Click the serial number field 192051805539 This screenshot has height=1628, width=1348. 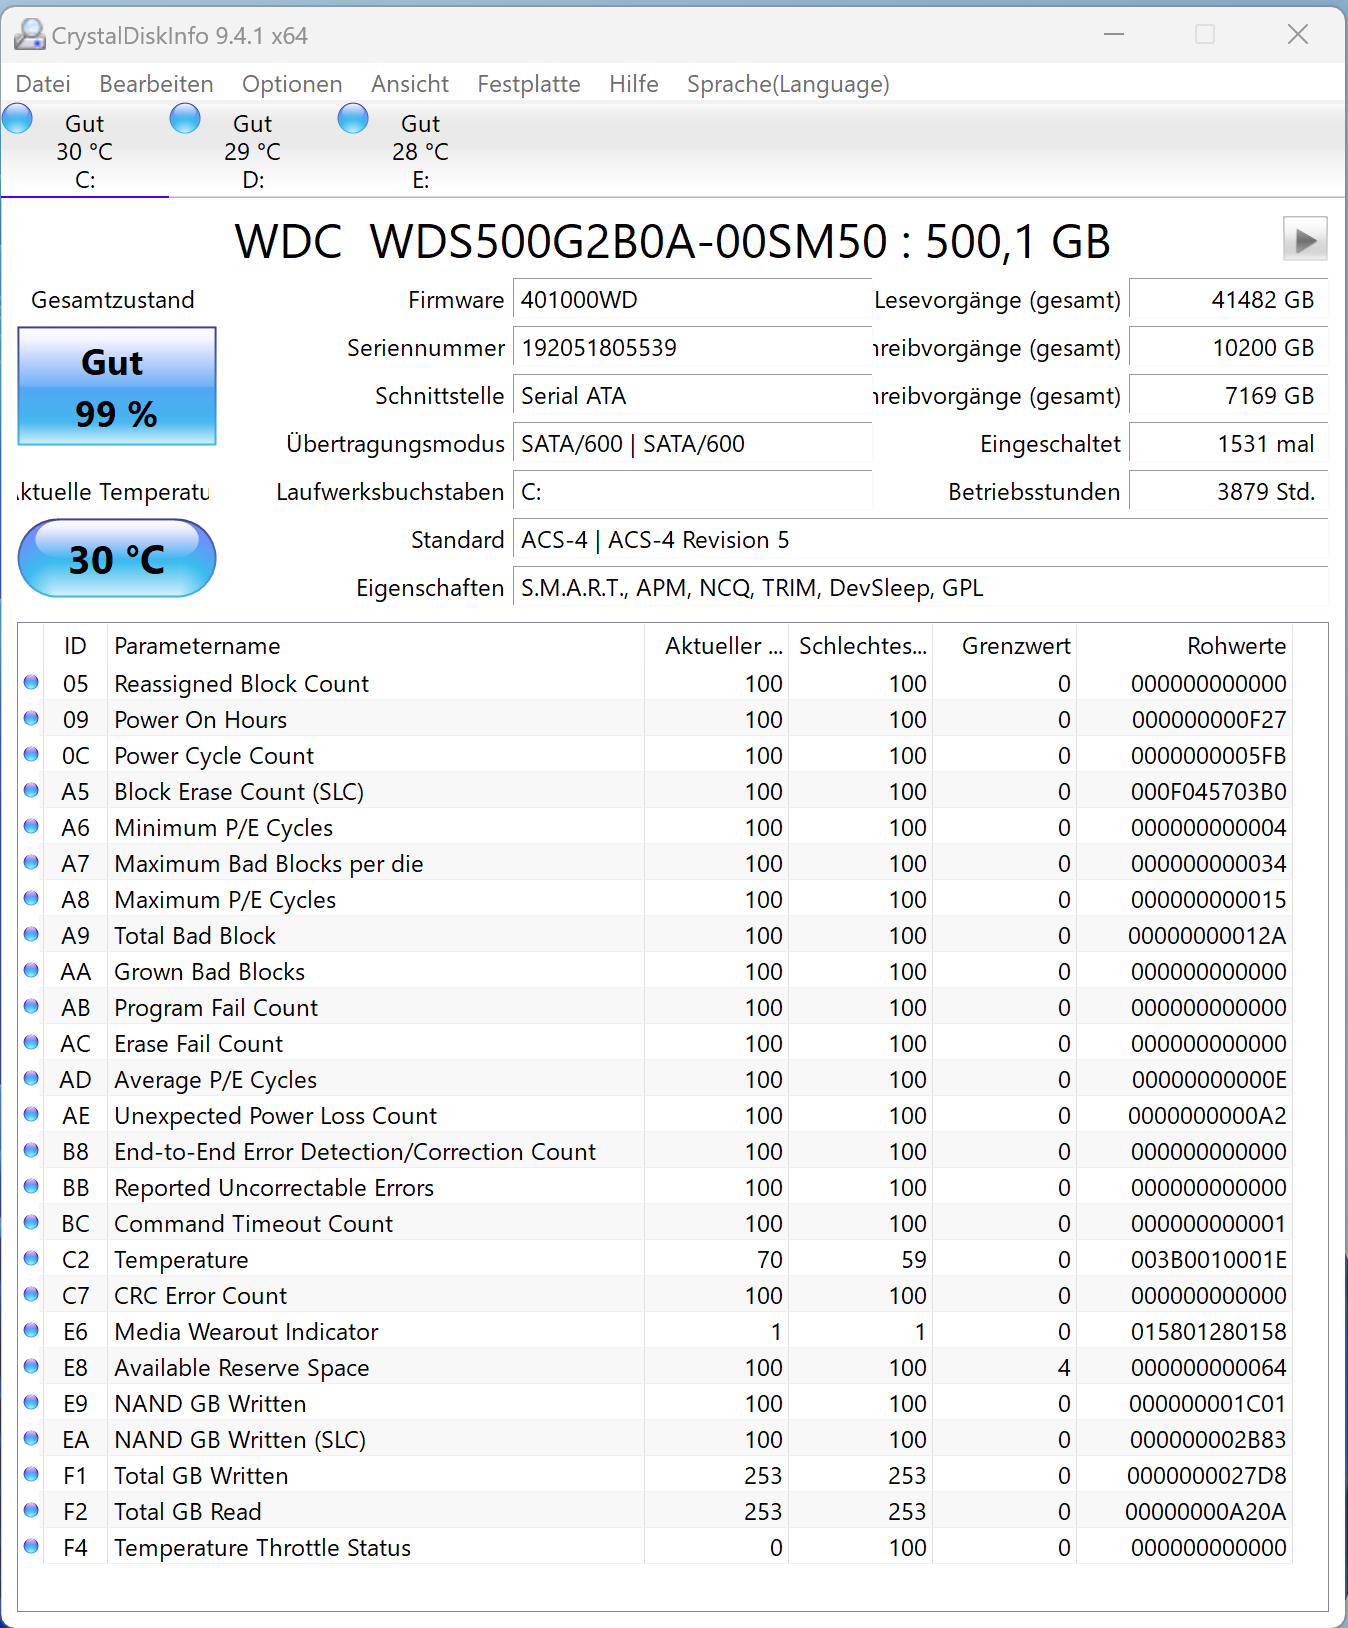(x=692, y=348)
